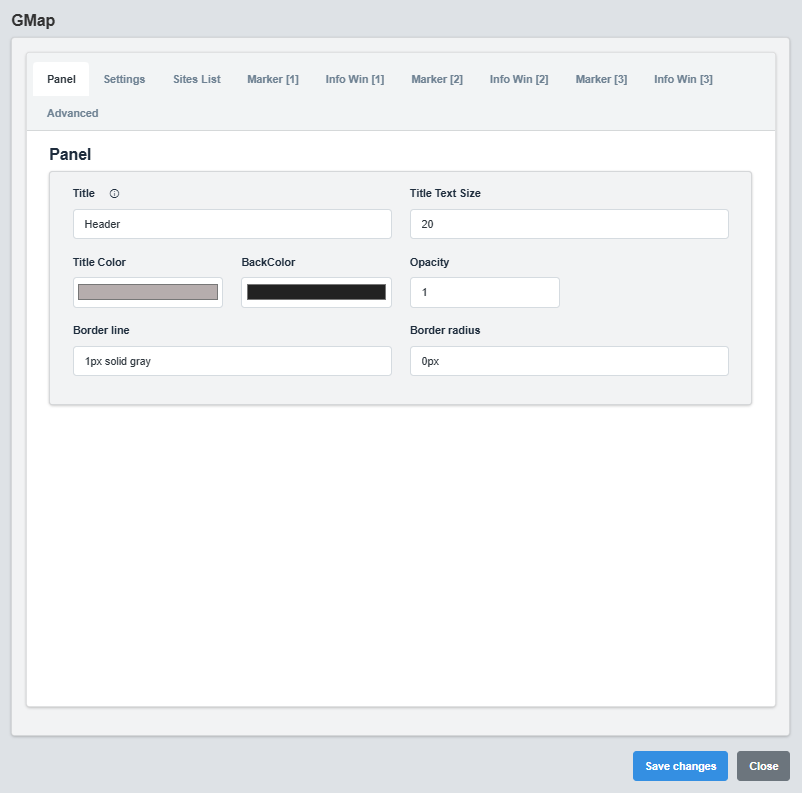
Task: Open the BackColor color picker
Action: click(x=315, y=291)
